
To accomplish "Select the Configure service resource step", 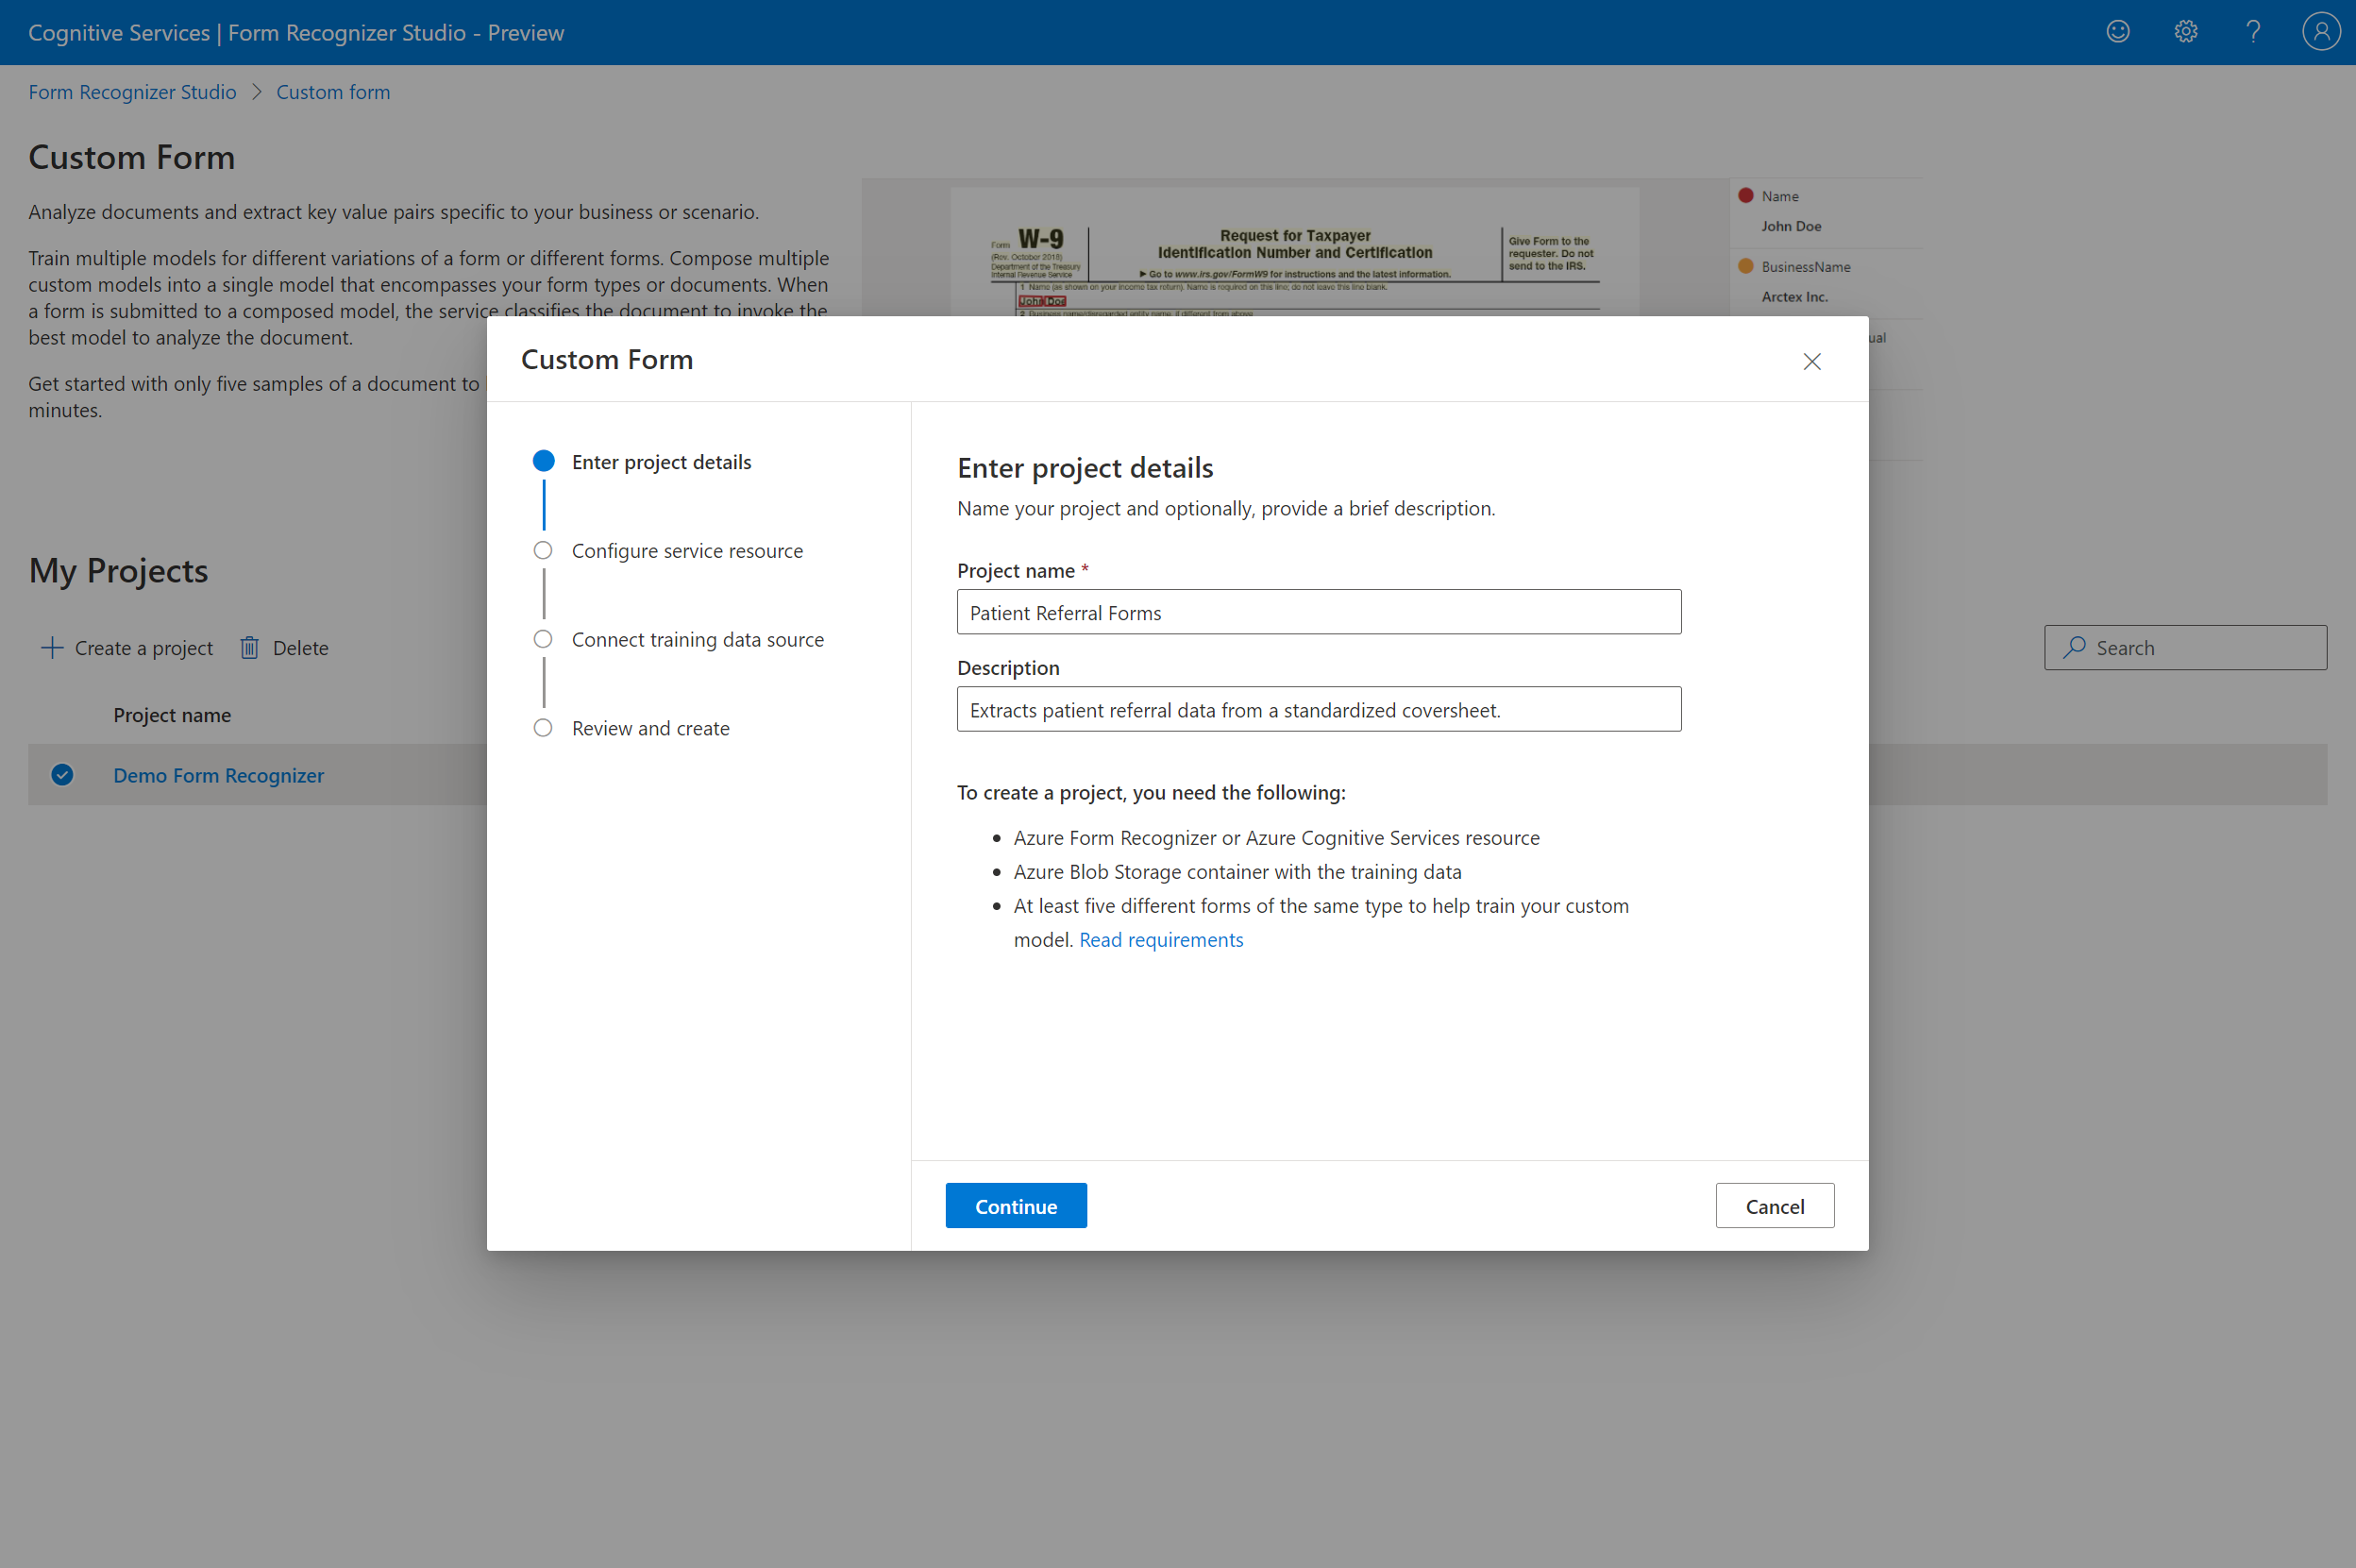I will 686,551.
